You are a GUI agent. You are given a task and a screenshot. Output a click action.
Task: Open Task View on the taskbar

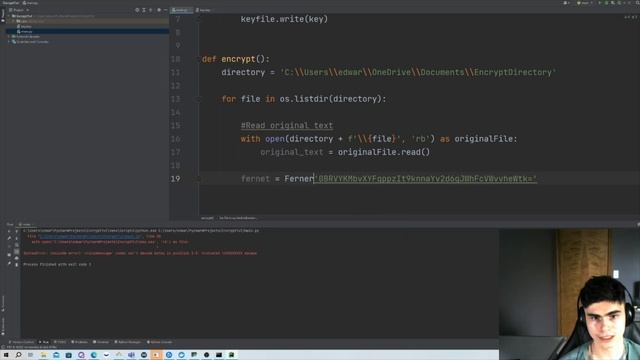pos(31,355)
